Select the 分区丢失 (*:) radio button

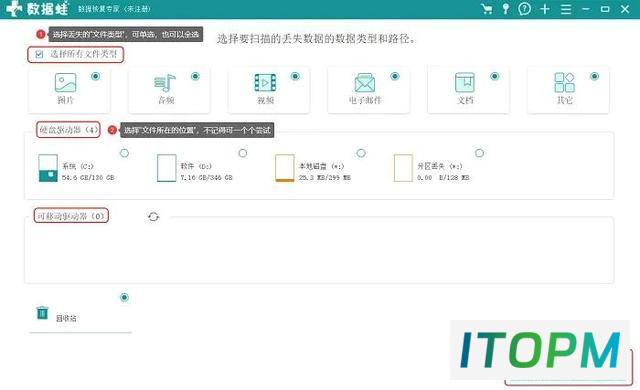[x=480, y=153]
